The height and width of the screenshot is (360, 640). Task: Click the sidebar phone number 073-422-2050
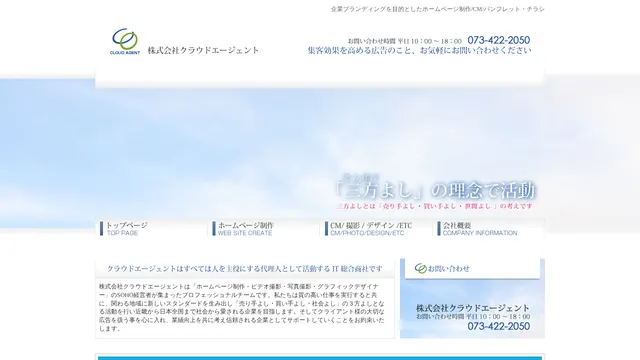click(x=499, y=326)
